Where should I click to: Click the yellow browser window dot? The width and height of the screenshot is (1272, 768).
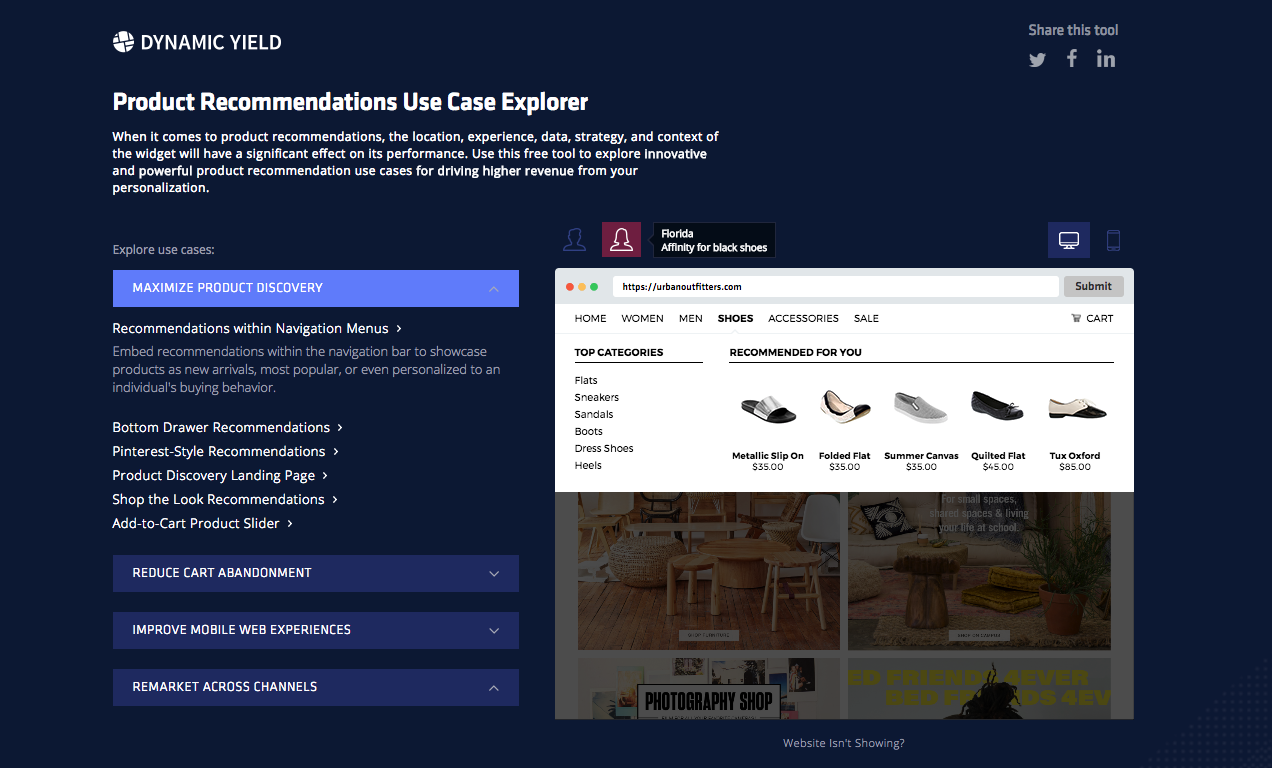pos(582,287)
